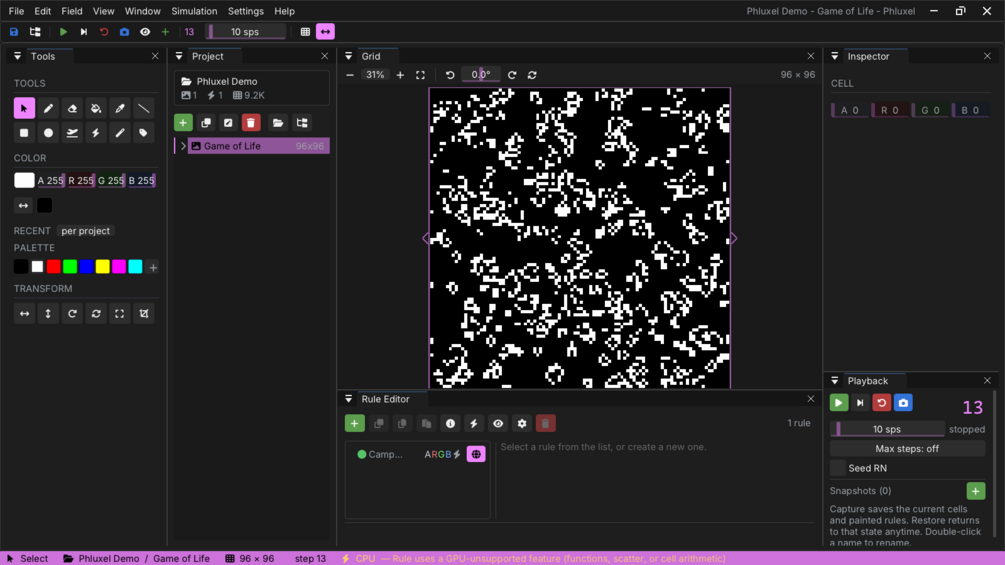
Task: Zoom out of the grid with minus
Action: tap(350, 75)
